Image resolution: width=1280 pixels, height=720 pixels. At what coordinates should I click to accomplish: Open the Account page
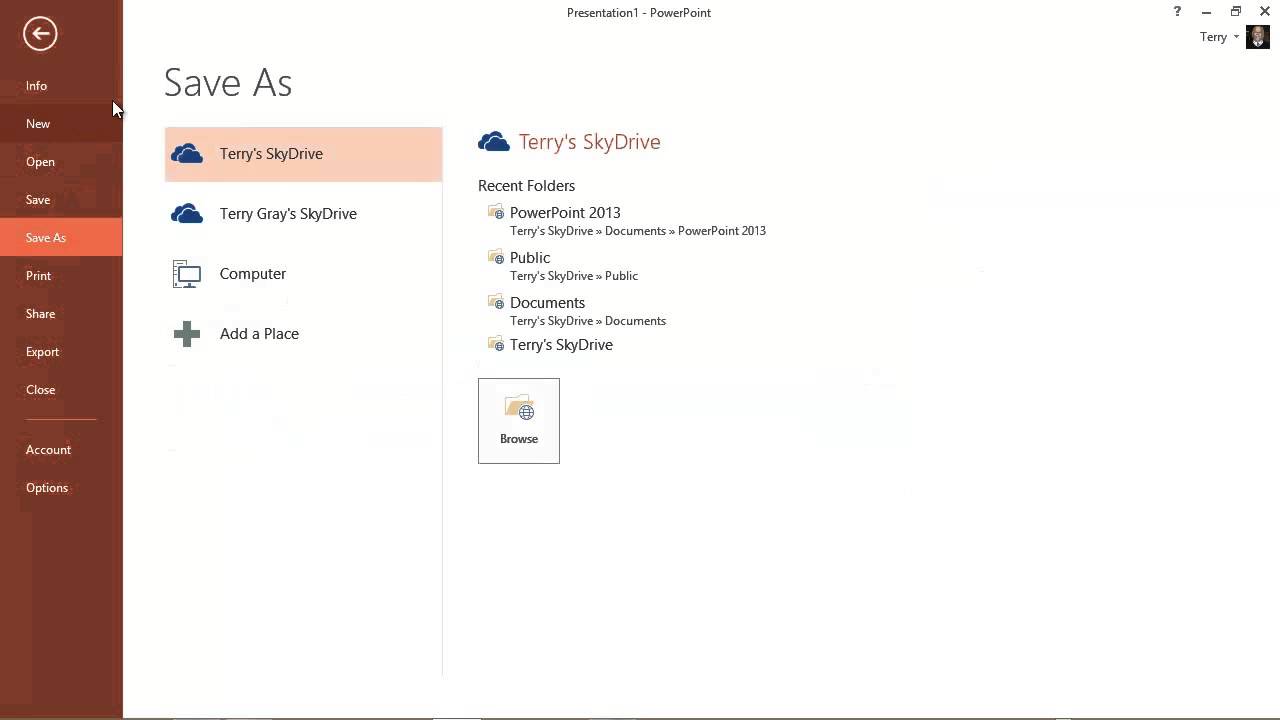point(61,450)
